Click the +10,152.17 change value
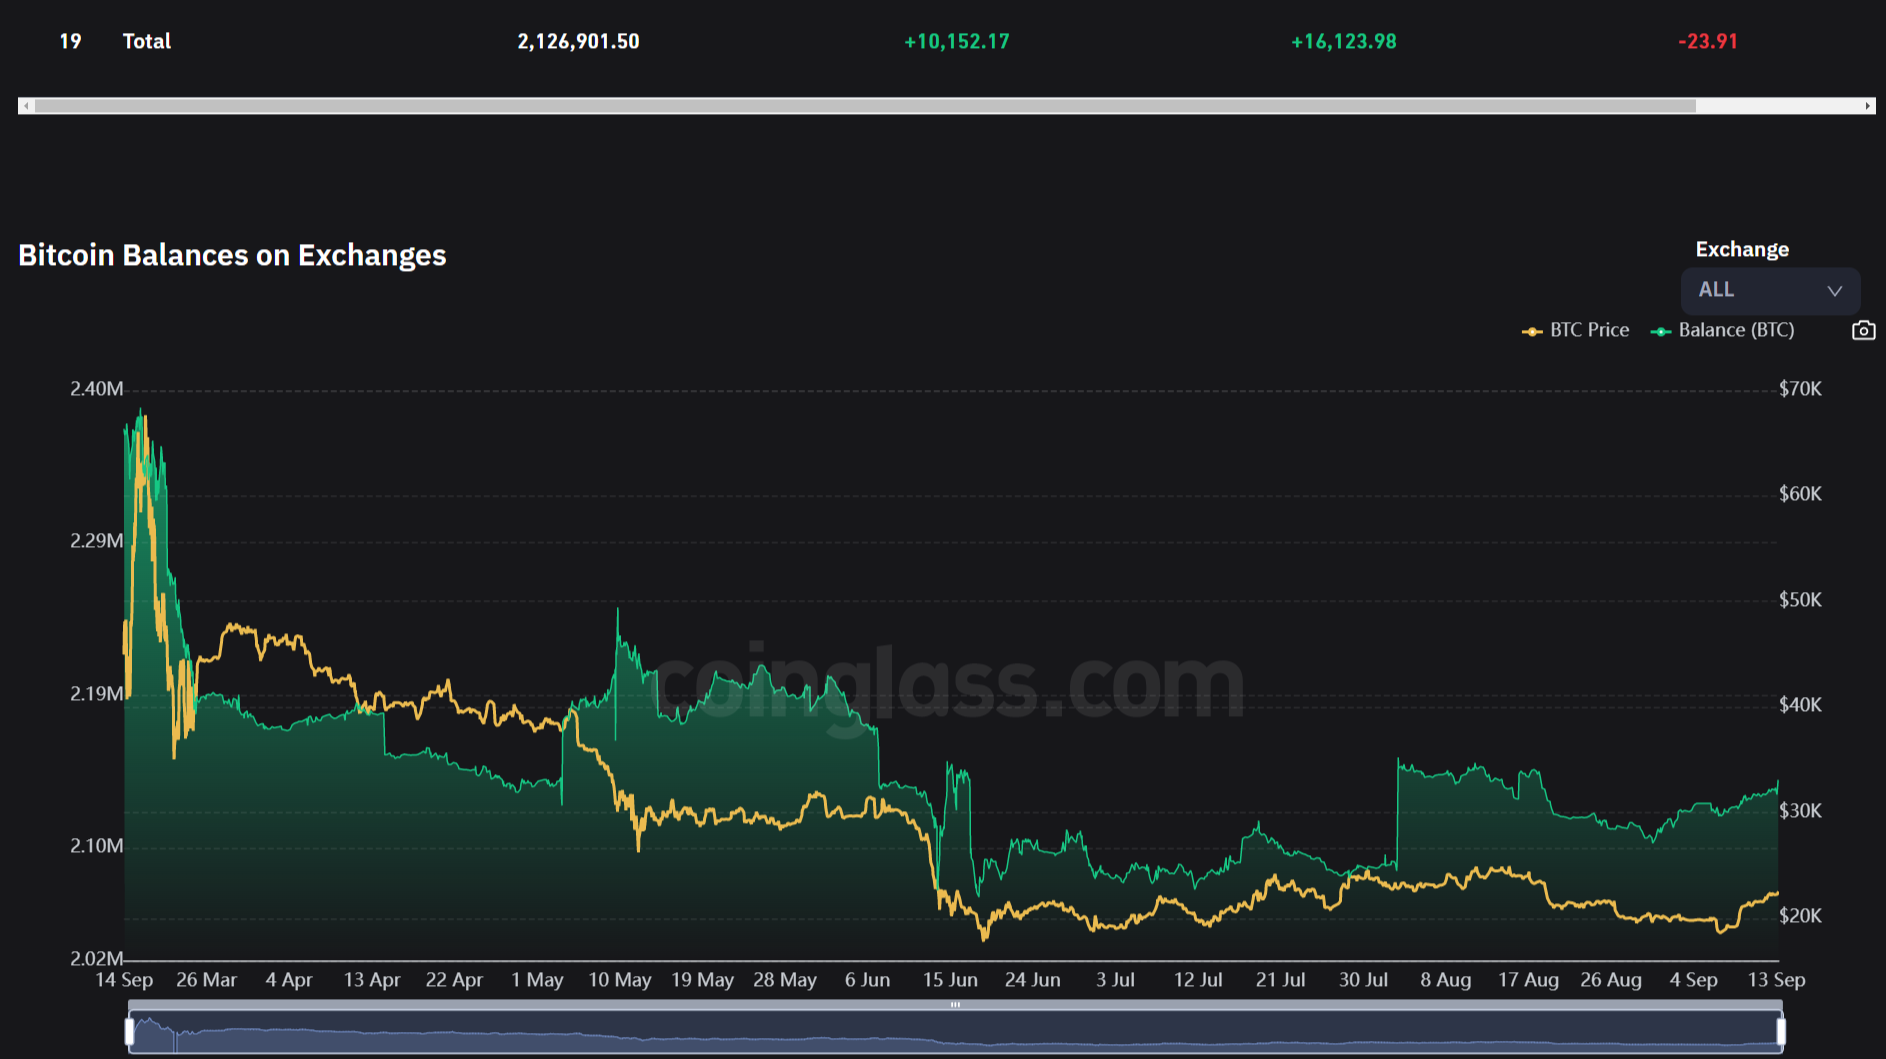 [957, 41]
